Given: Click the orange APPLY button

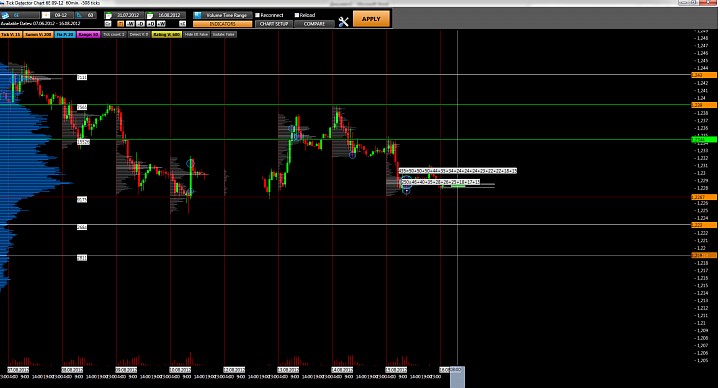Looking at the screenshot, I should pyautogui.click(x=371, y=19).
